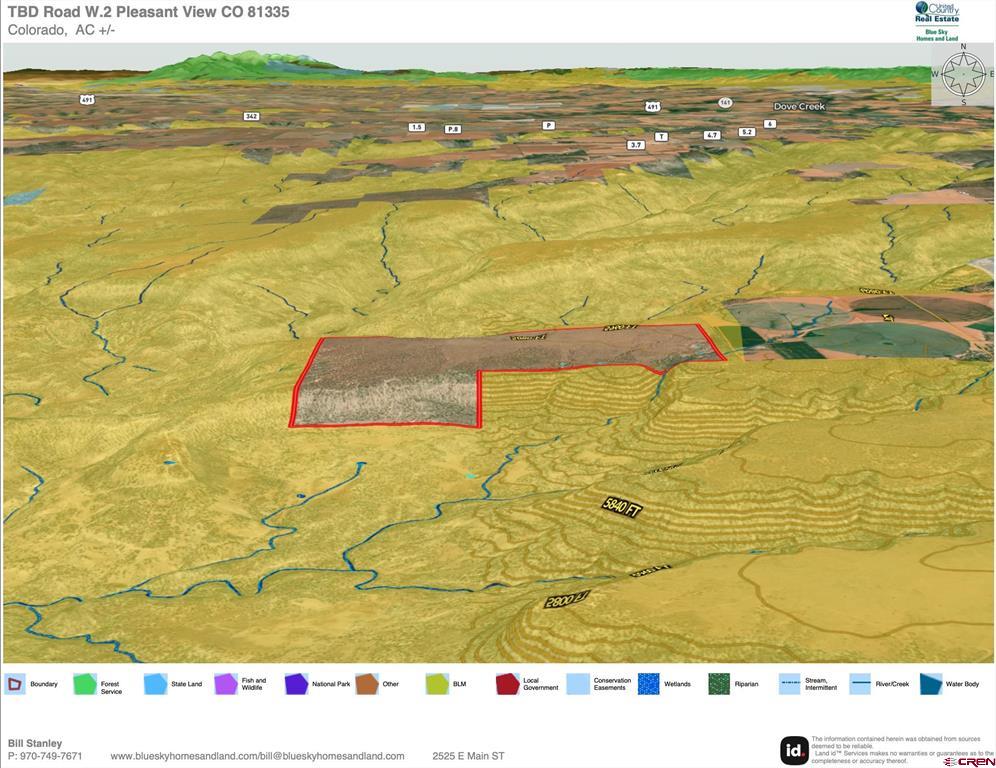This screenshot has height=768, width=996.
Task: Click the Riparian legend pattern icon
Action: click(x=719, y=684)
